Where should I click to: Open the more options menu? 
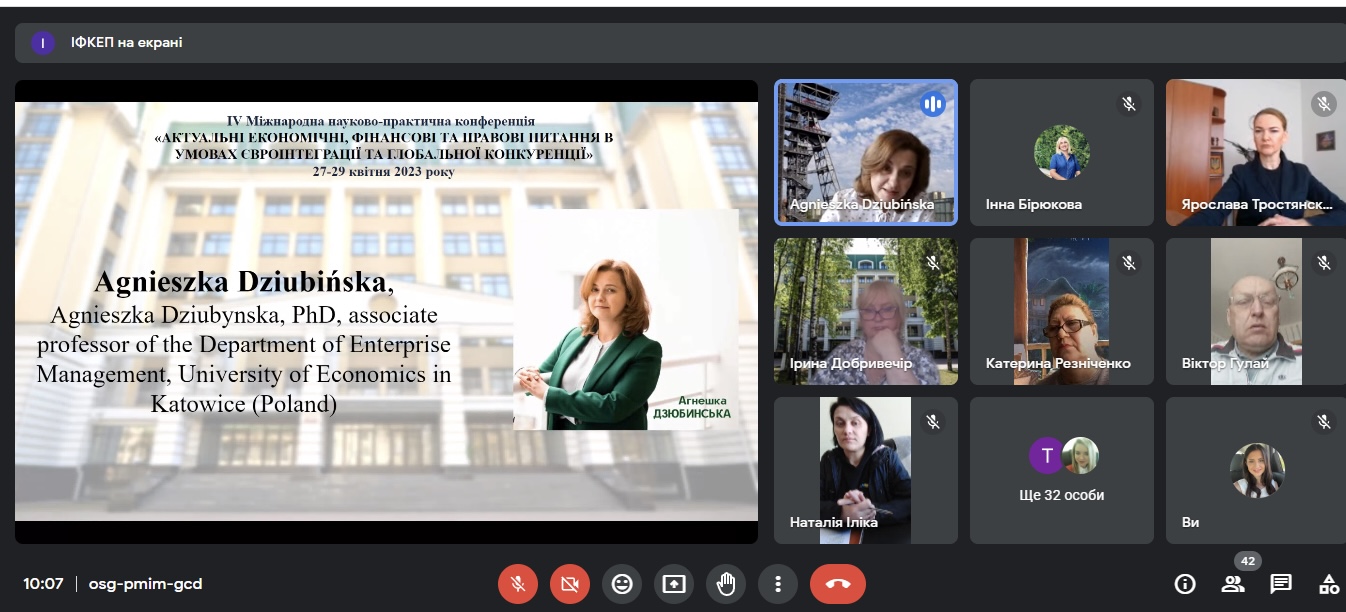click(778, 584)
